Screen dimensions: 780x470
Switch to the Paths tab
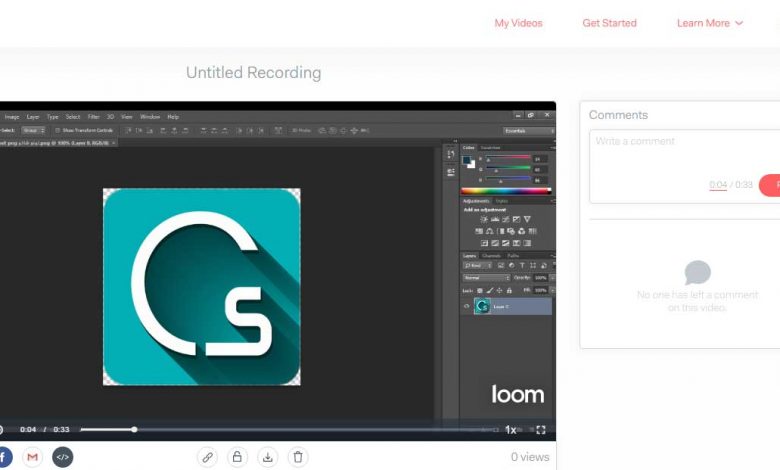[x=513, y=256]
